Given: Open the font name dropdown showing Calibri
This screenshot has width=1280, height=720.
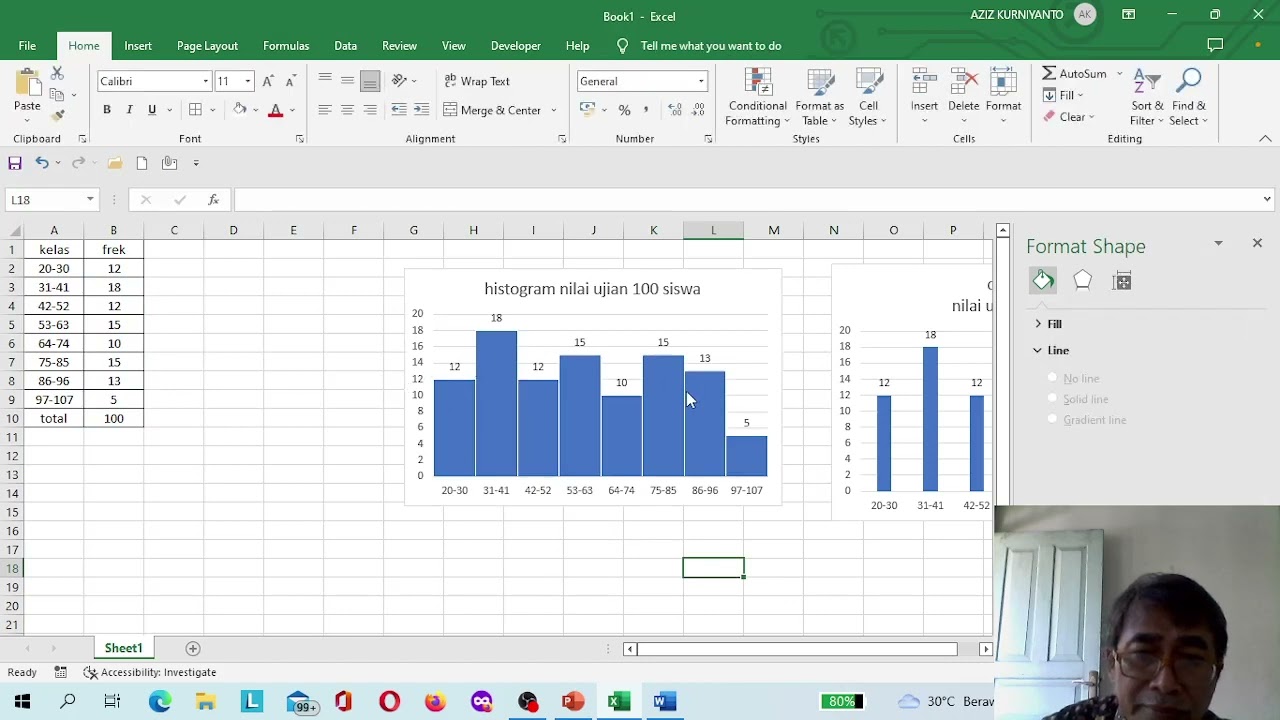Looking at the screenshot, I should 154,81.
